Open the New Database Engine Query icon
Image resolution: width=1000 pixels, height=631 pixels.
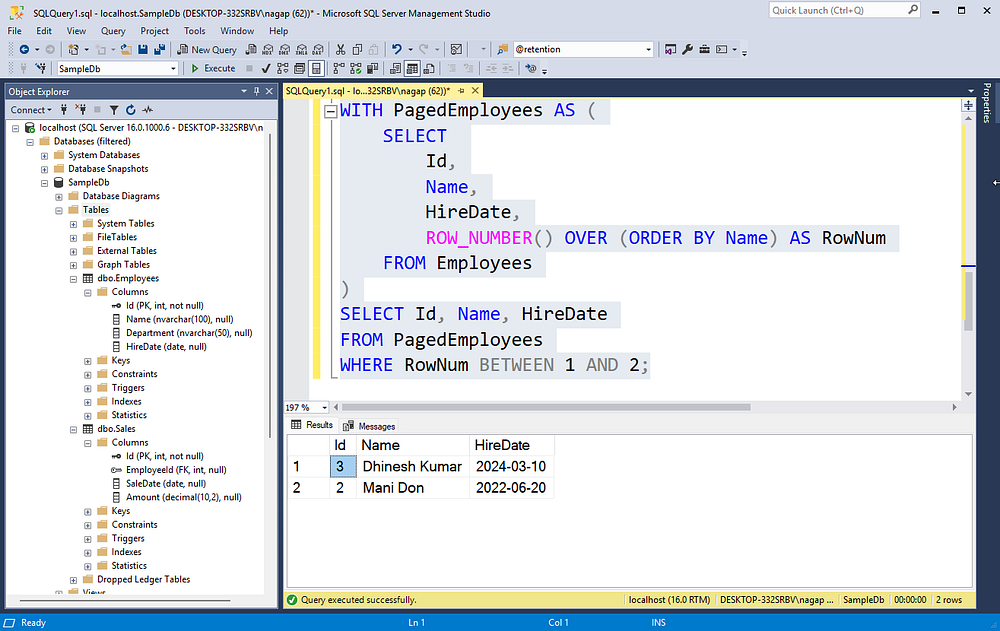coord(250,48)
